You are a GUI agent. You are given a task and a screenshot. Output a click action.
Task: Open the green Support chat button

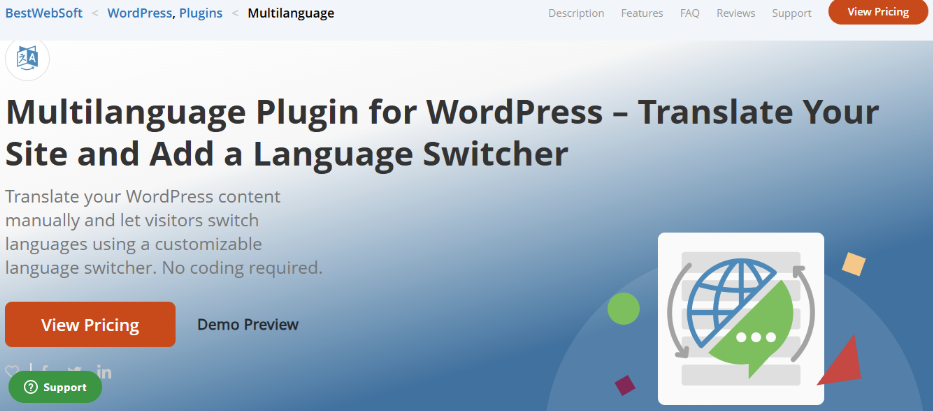(55, 387)
